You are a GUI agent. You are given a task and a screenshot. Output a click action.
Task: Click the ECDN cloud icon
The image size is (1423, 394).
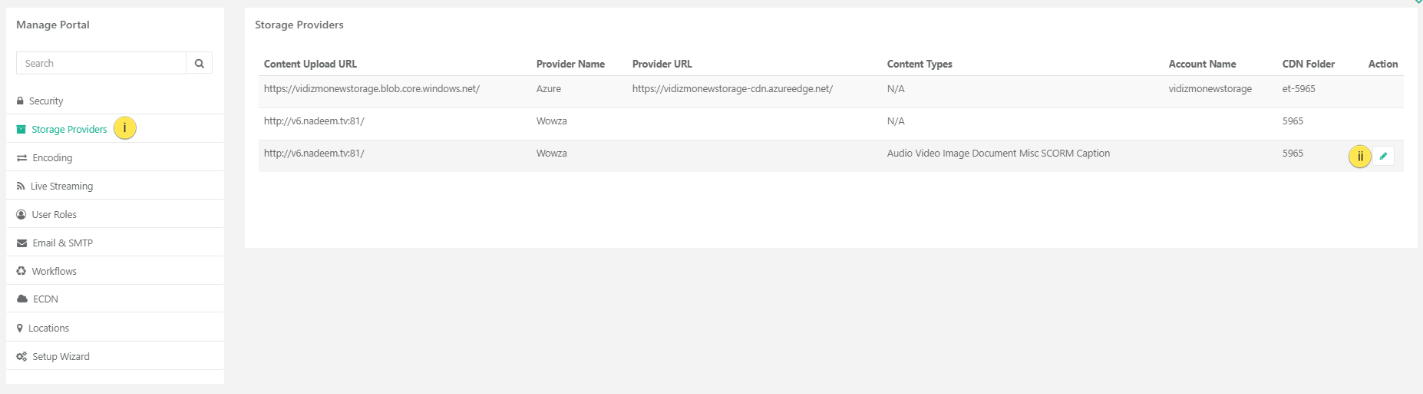pyautogui.click(x=21, y=299)
